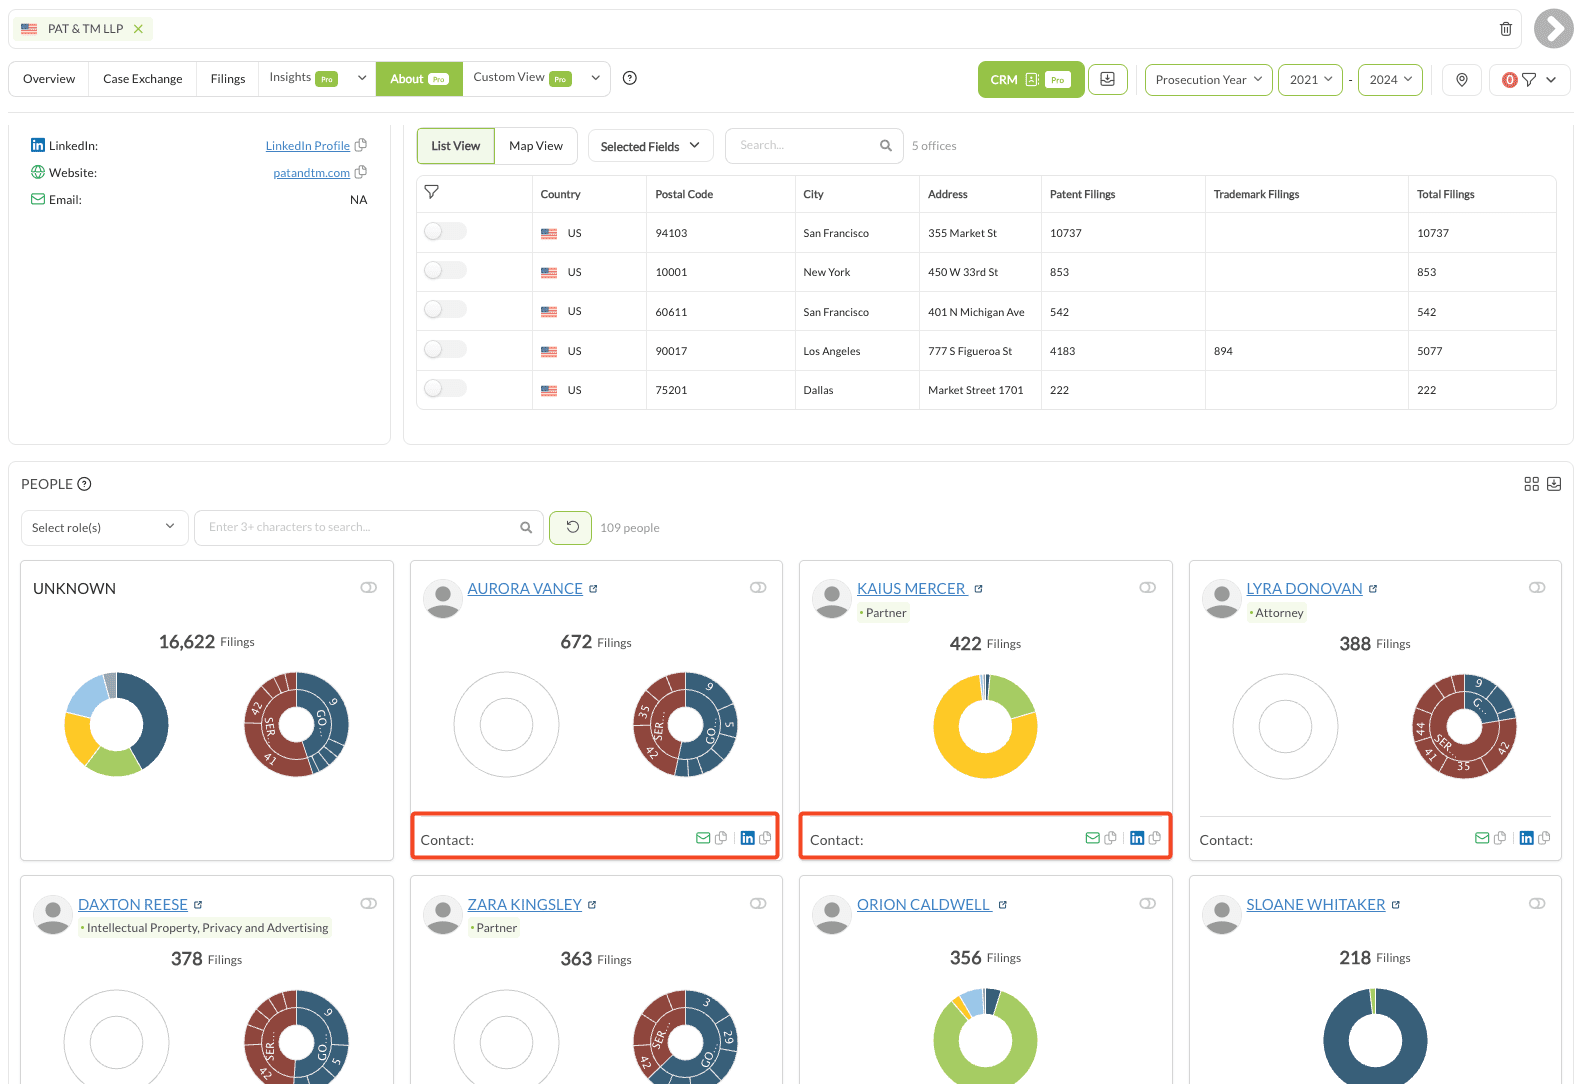Open Aurora Vance's LinkedIn icon
Screen dimensions: 1587x1084
[x=747, y=838]
